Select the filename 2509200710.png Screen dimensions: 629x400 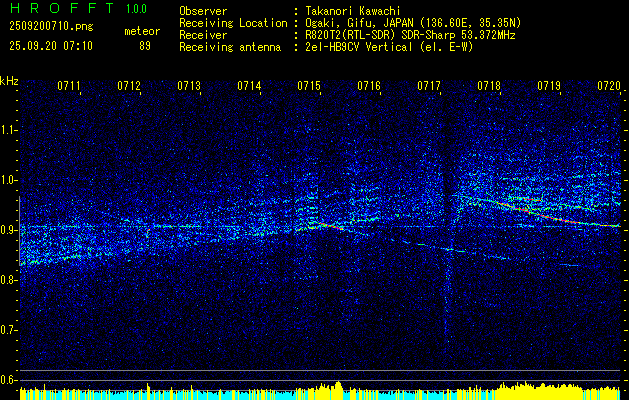coord(51,26)
